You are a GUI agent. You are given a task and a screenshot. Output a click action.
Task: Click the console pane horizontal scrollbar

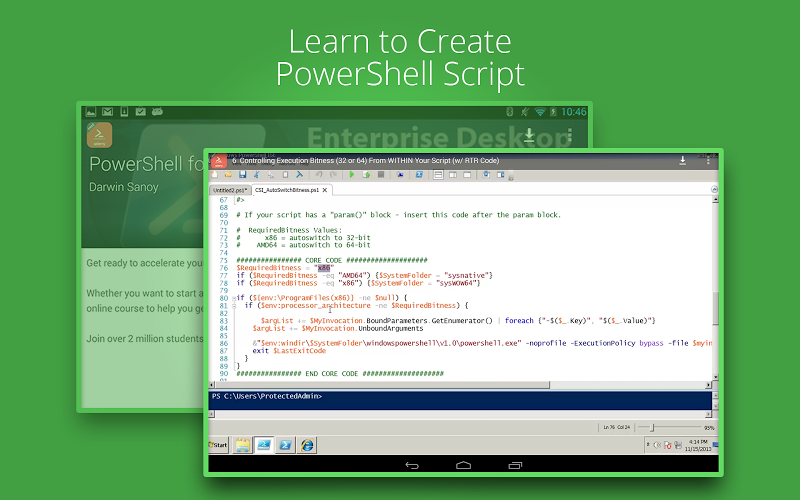460,414
